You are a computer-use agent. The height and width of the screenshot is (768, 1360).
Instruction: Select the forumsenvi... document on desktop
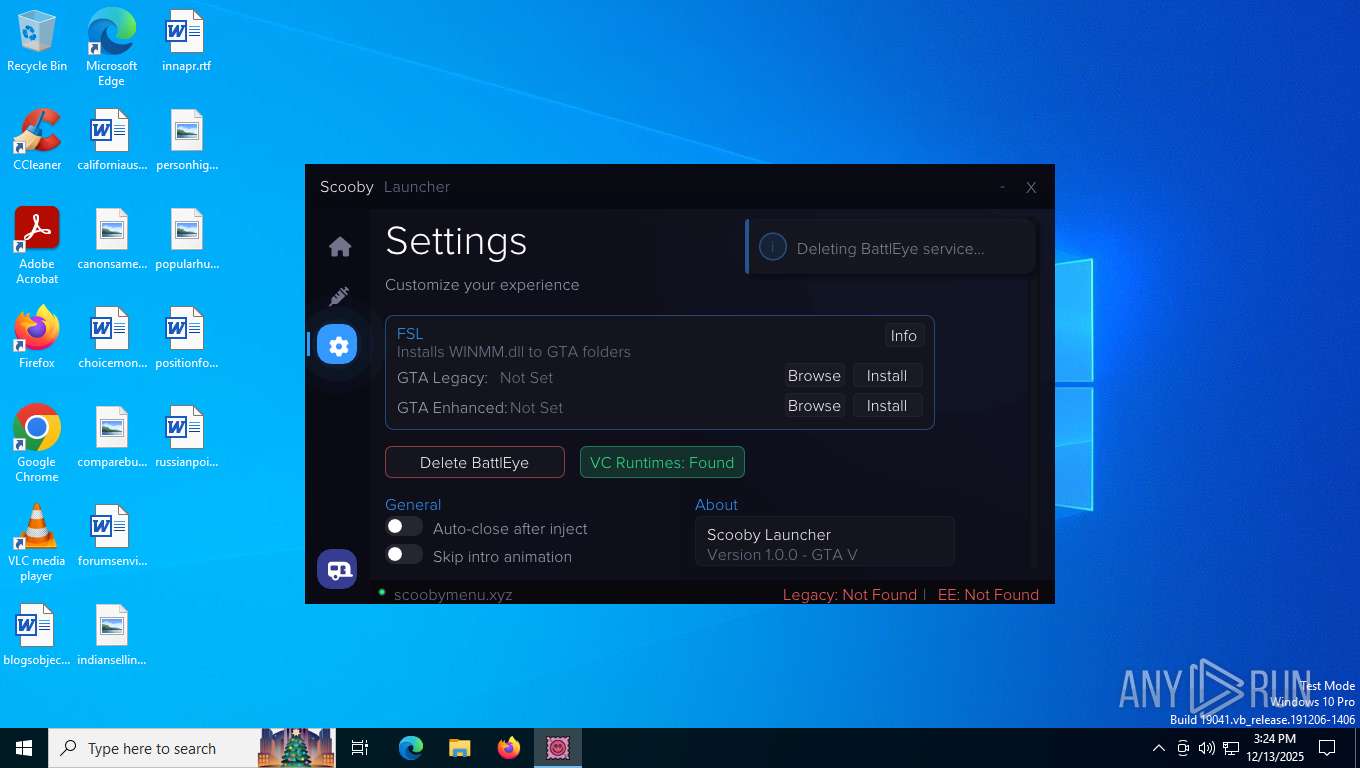[x=111, y=536]
